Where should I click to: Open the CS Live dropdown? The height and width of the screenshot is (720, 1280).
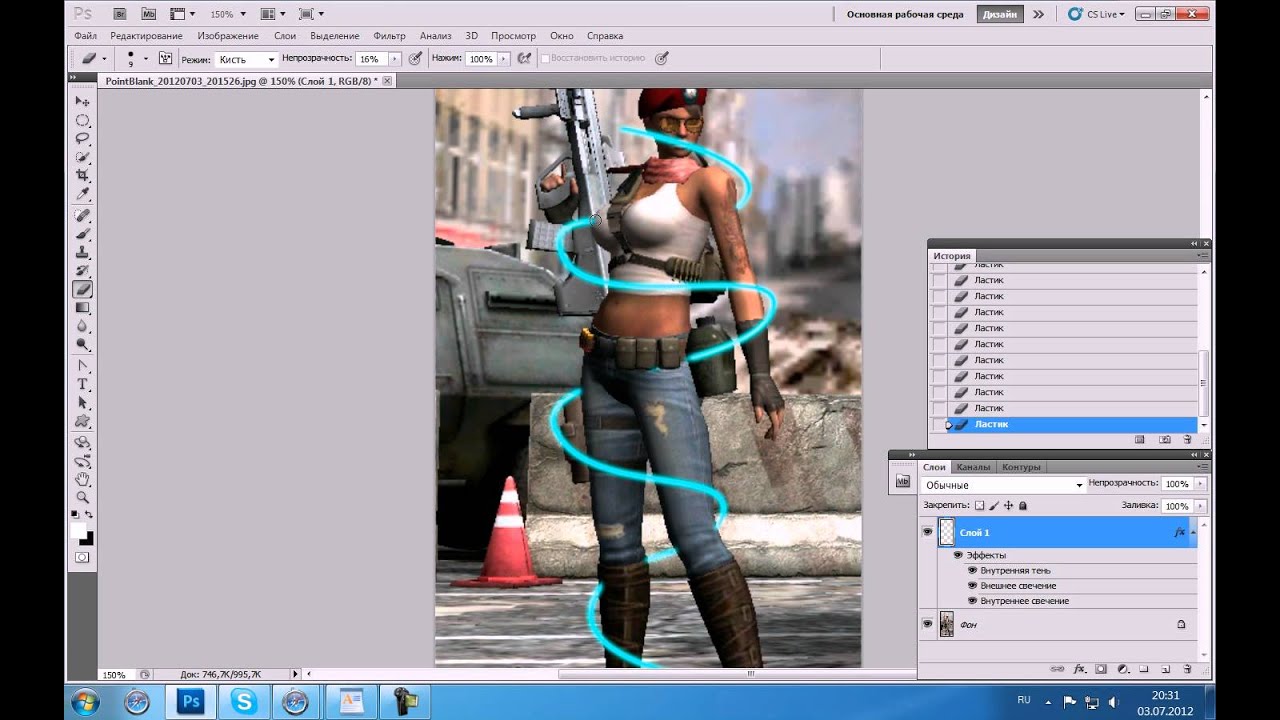[x=1096, y=14]
